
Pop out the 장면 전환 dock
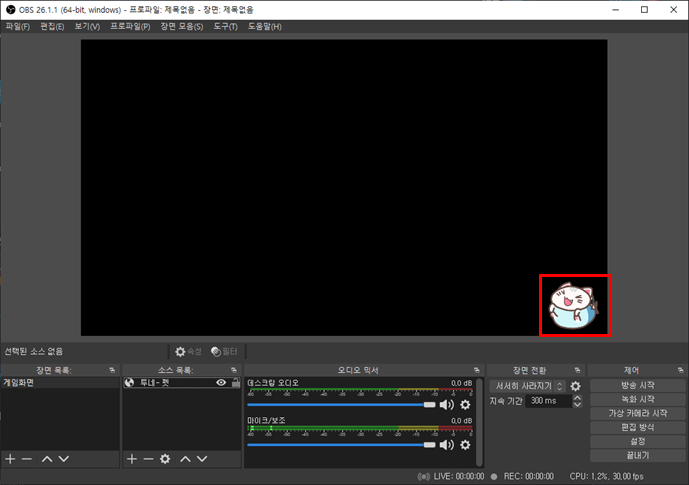[577, 370]
